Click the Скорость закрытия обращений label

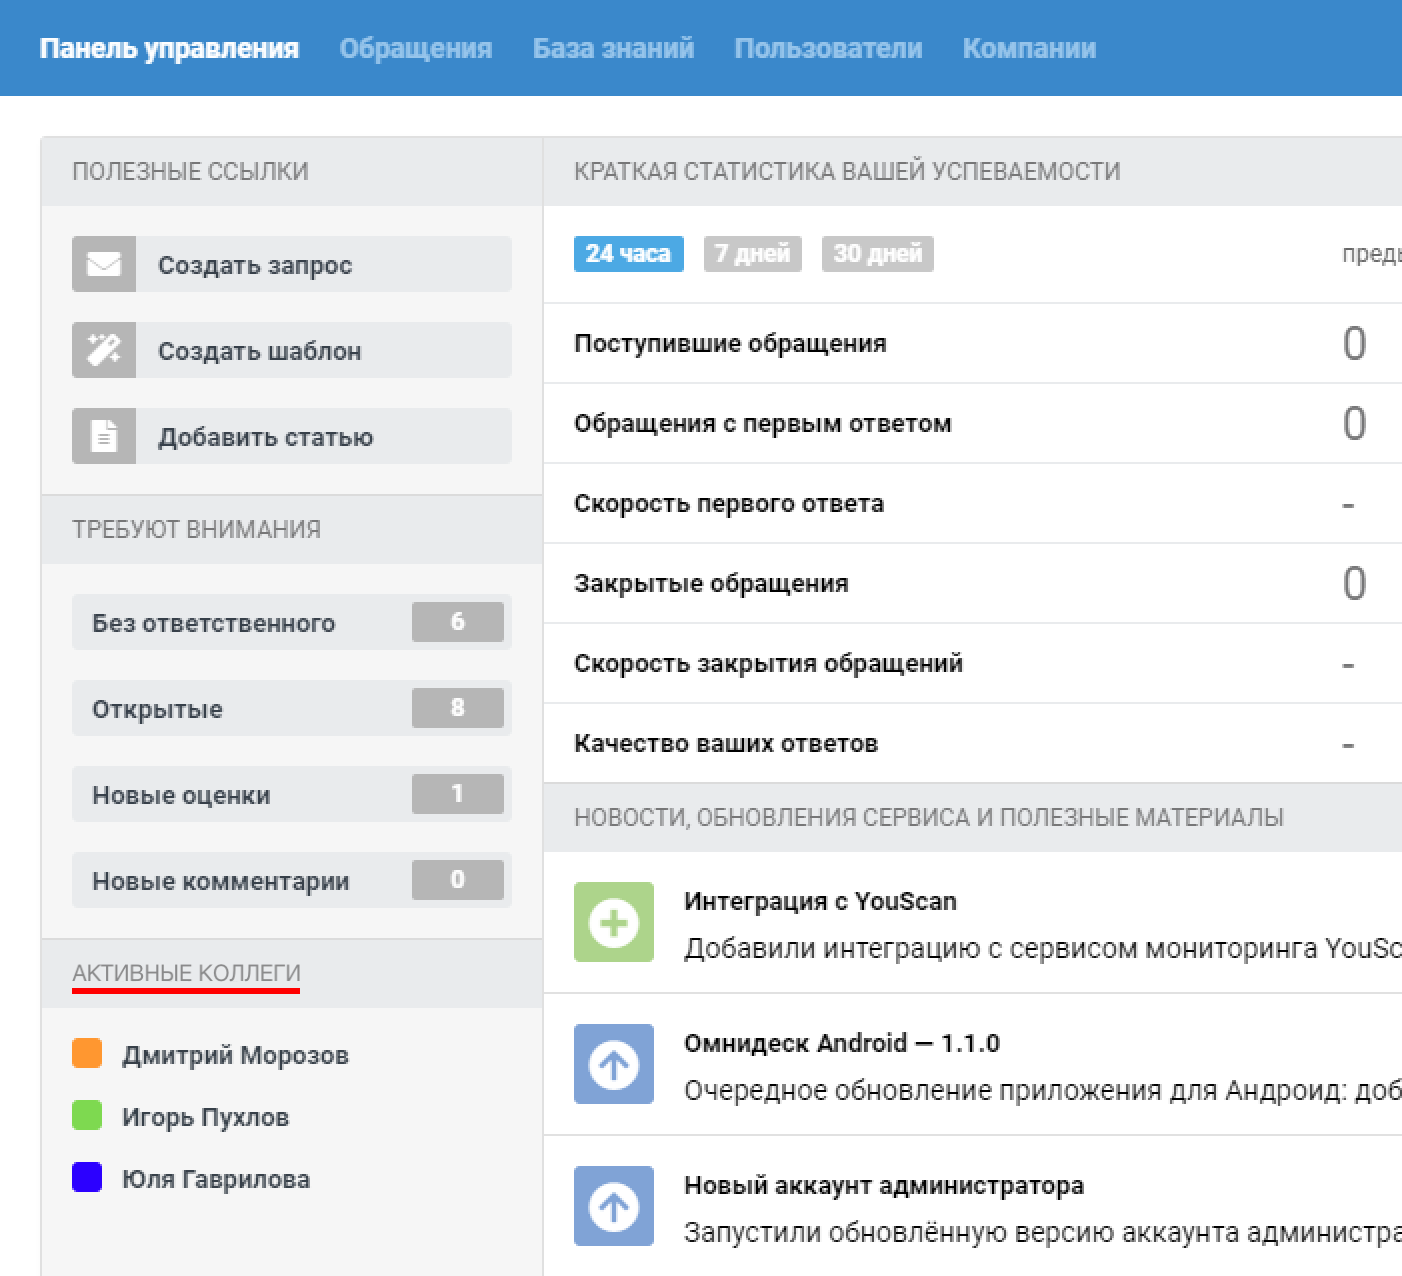click(x=768, y=663)
